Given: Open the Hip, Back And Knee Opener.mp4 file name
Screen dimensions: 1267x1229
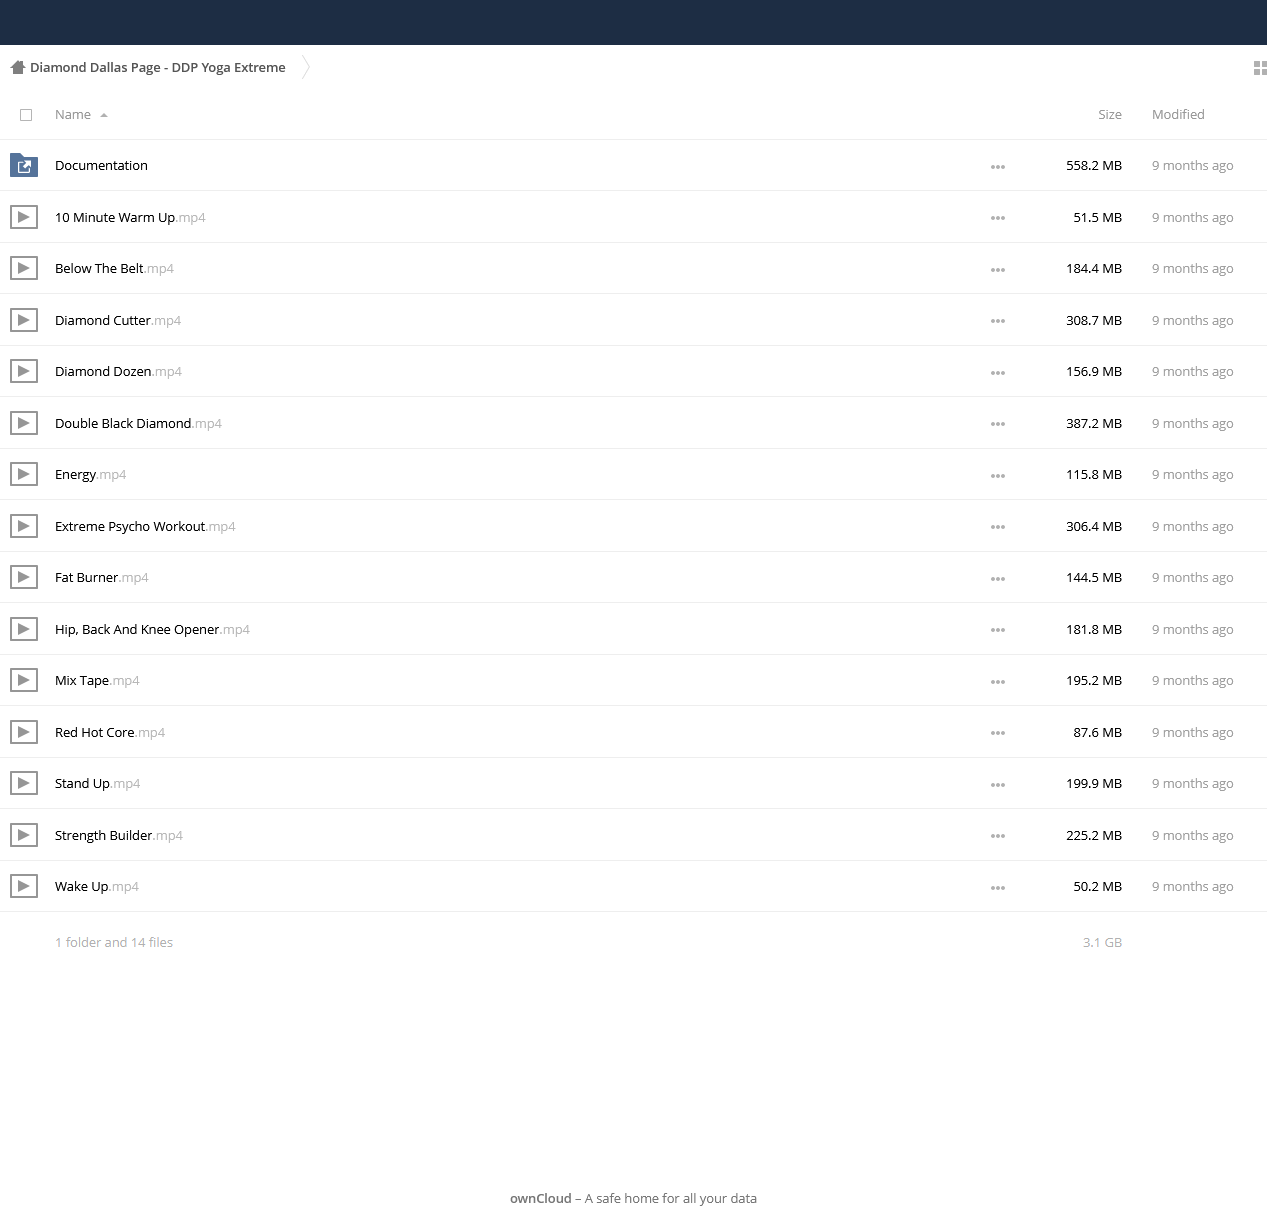Looking at the screenshot, I should pyautogui.click(x=152, y=630).
